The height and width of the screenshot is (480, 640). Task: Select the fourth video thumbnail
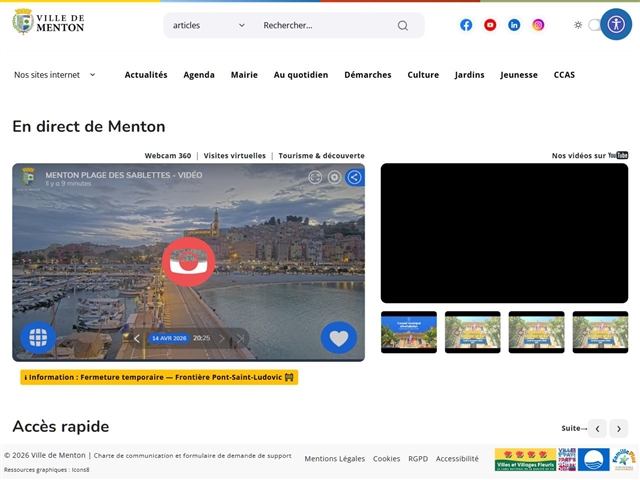600,332
